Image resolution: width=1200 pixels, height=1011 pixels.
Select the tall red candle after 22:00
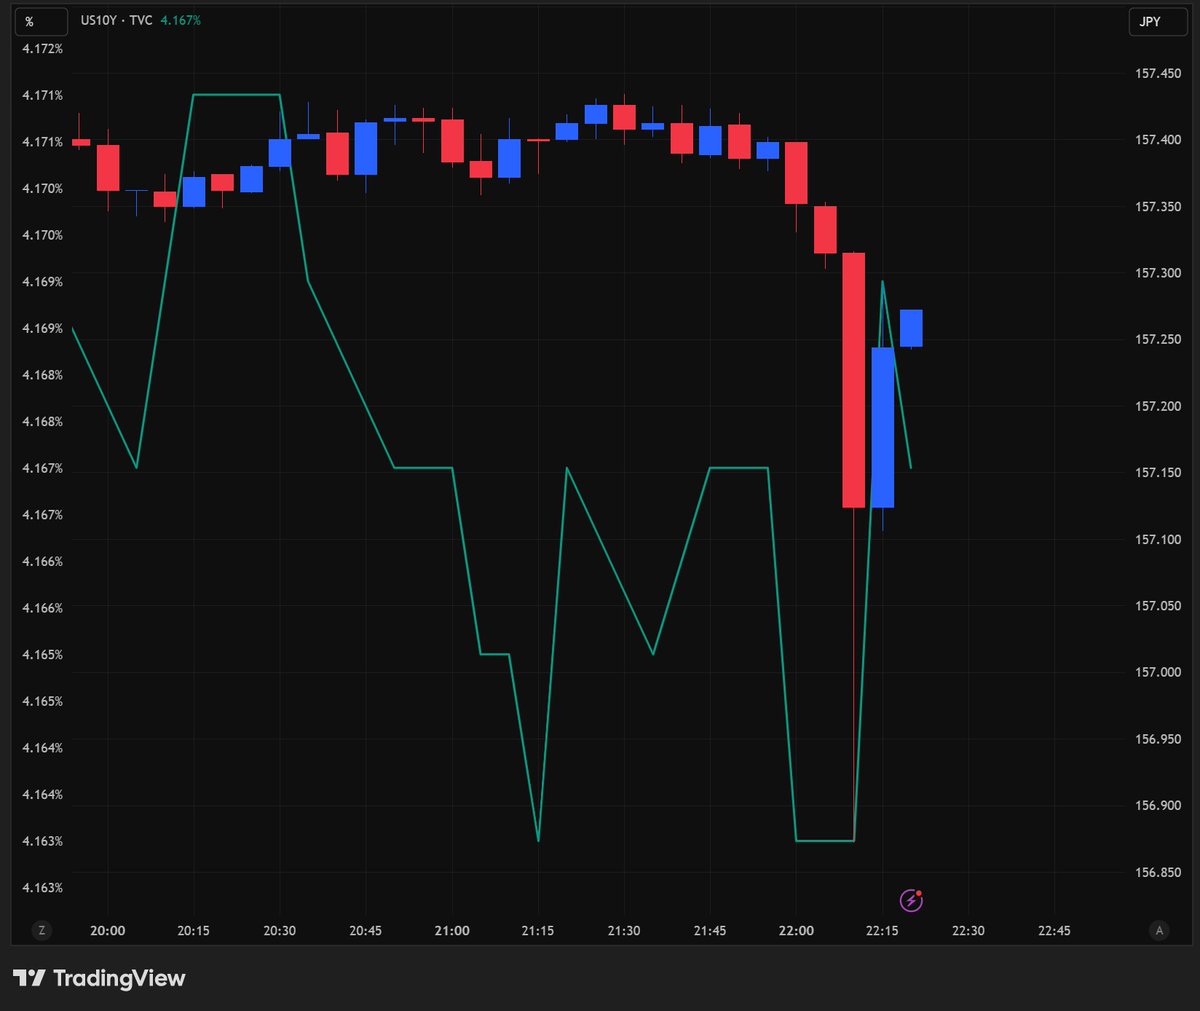pos(853,380)
